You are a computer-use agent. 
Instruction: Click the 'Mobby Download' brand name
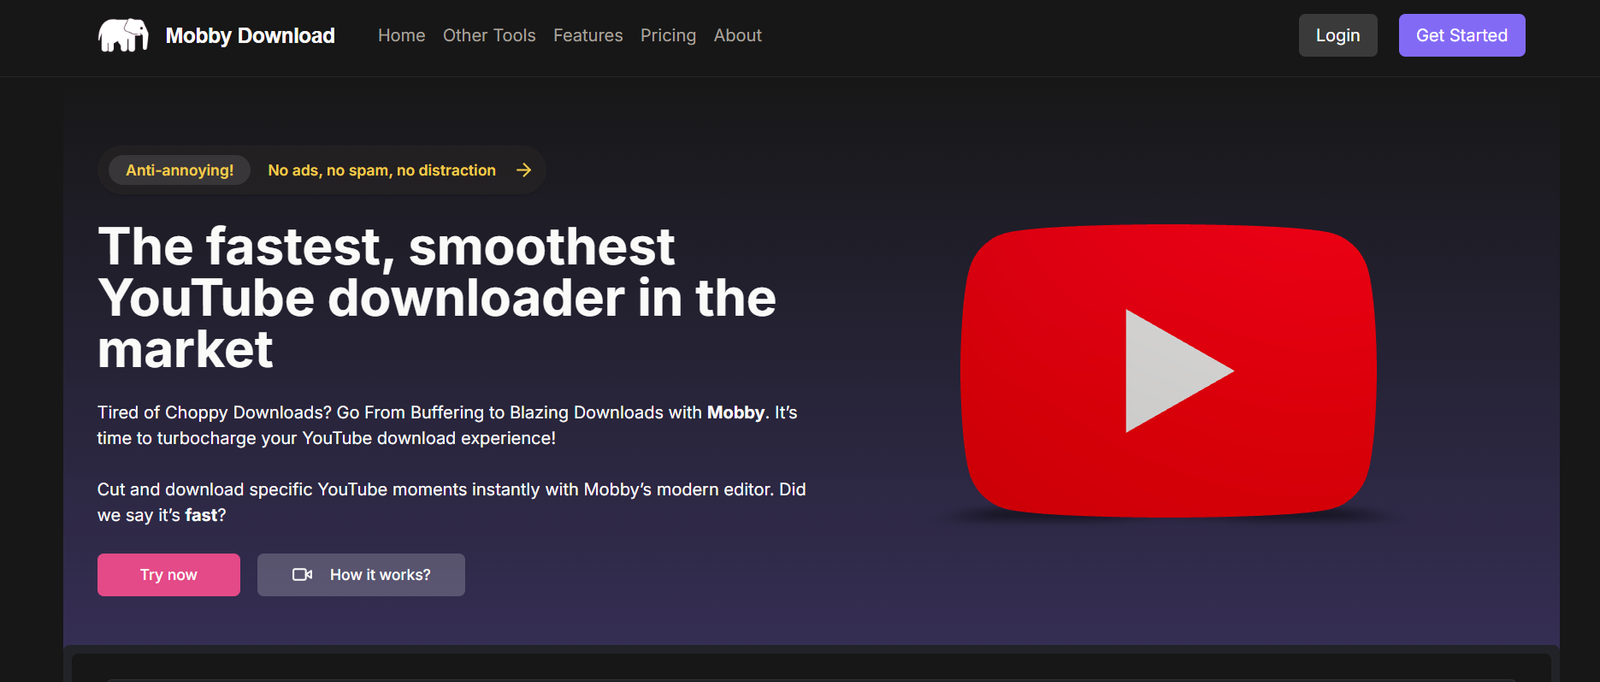(x=250, y=36)
